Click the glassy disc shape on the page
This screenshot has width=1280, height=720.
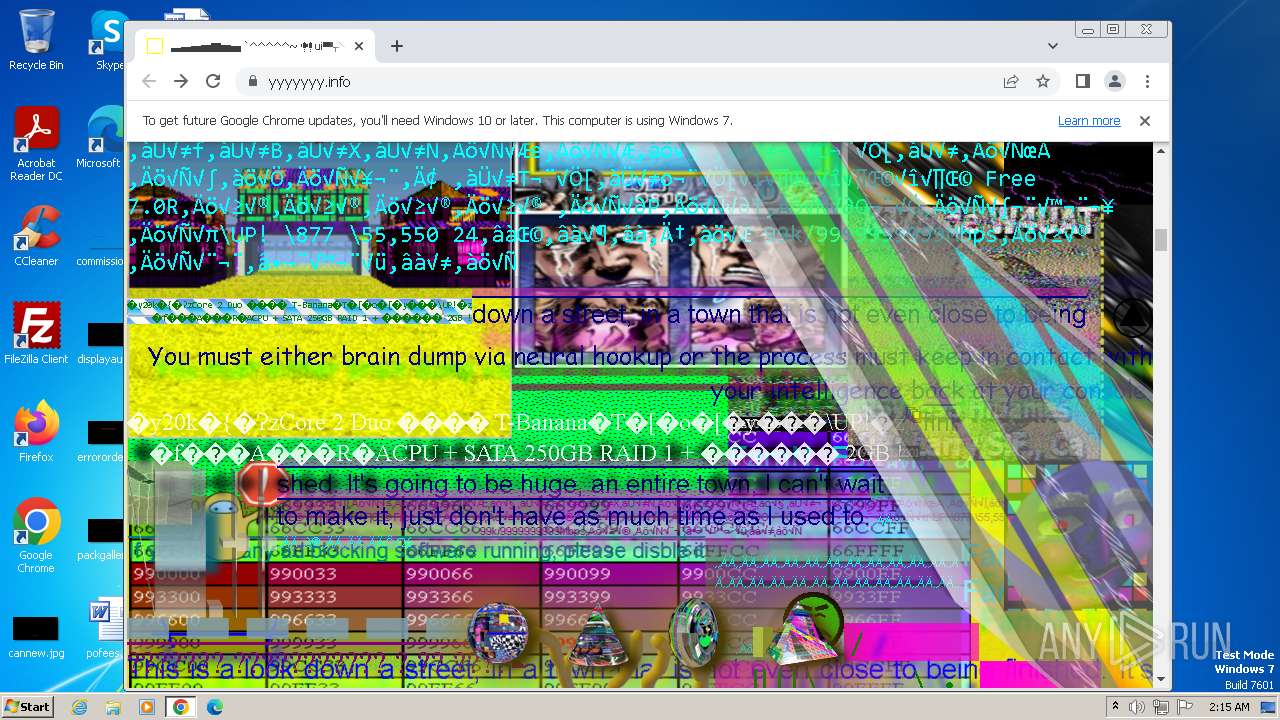(695, 632)
